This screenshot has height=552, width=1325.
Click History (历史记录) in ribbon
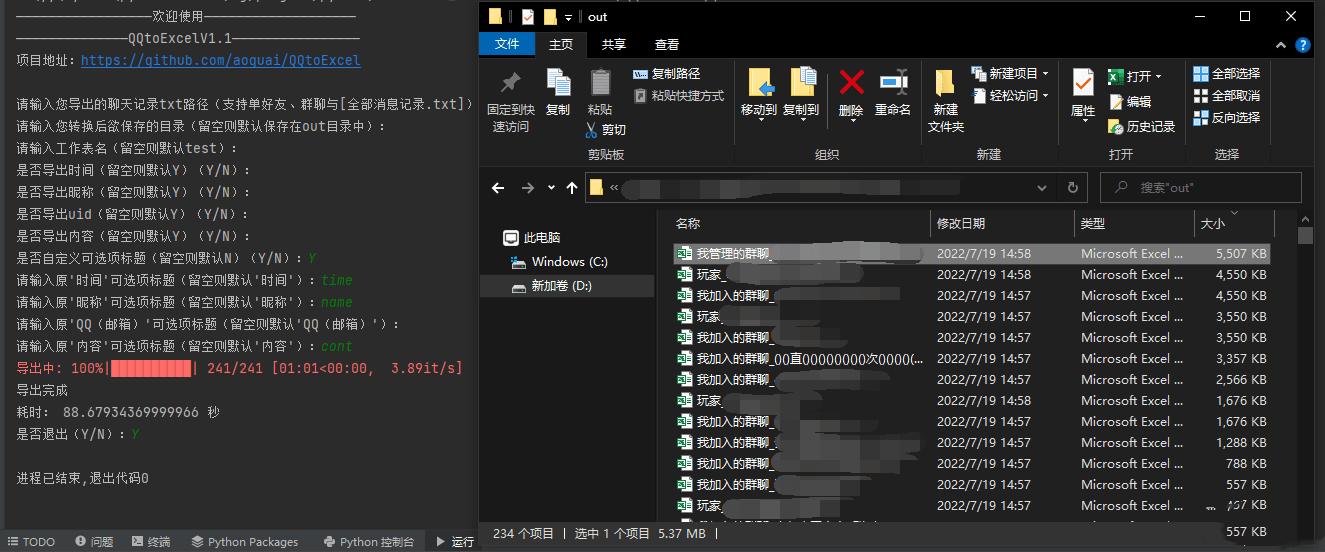[x=1142, y=127]
